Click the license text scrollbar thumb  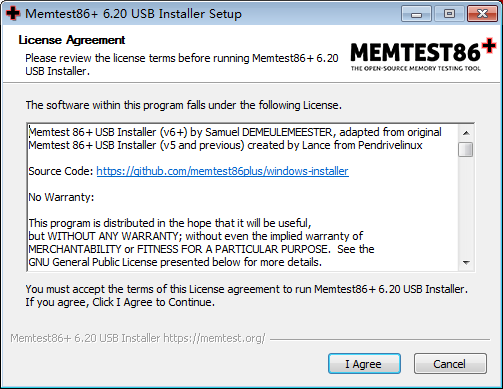[466, 149]
